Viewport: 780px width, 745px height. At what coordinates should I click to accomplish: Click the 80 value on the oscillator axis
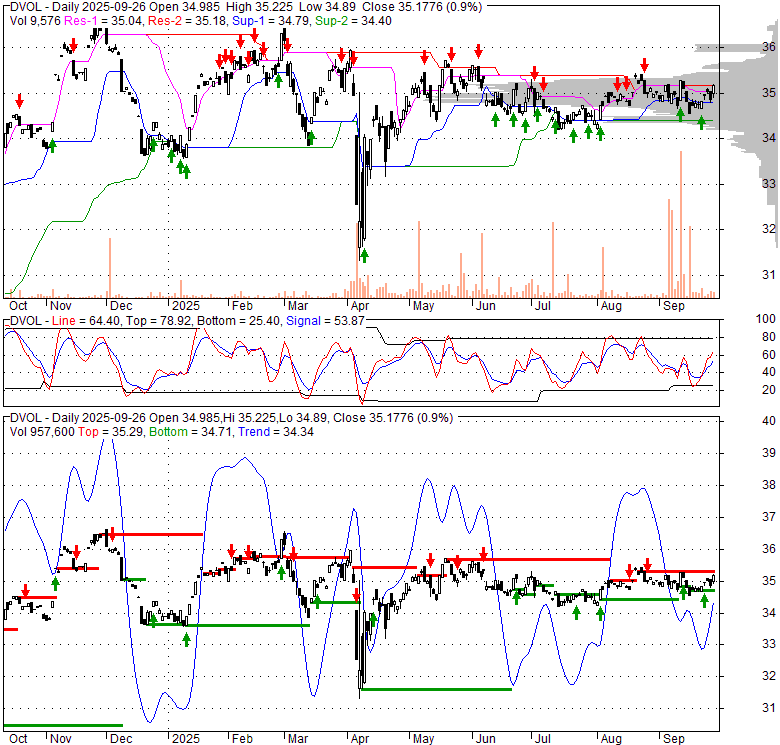coord(769,337)
